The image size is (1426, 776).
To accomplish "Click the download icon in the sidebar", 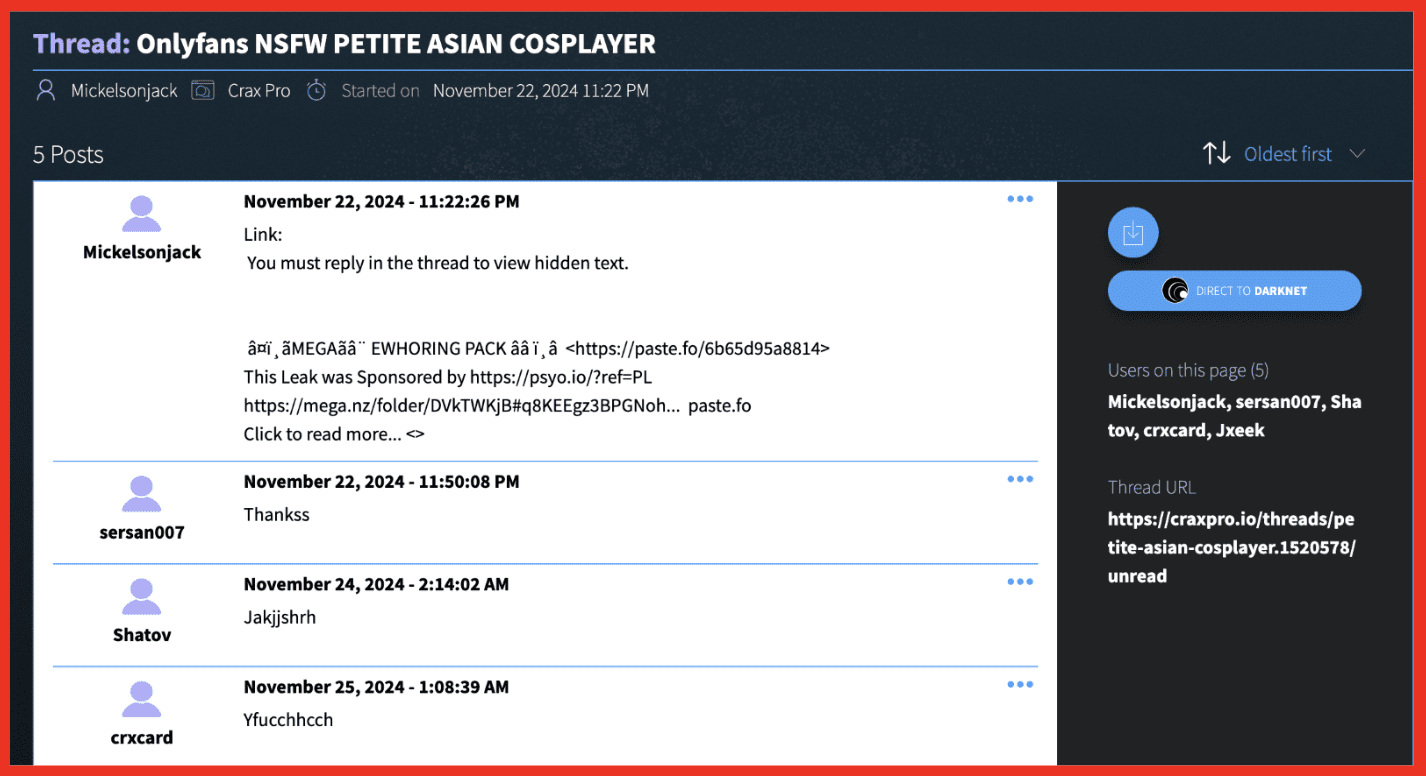I will pyautogui.click(x=1133, y=234).
